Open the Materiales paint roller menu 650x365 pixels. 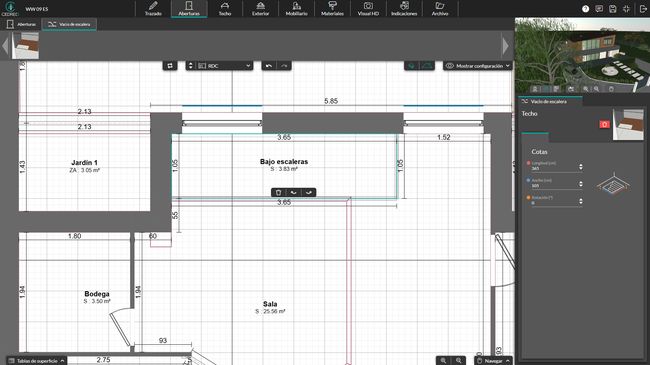332,9
